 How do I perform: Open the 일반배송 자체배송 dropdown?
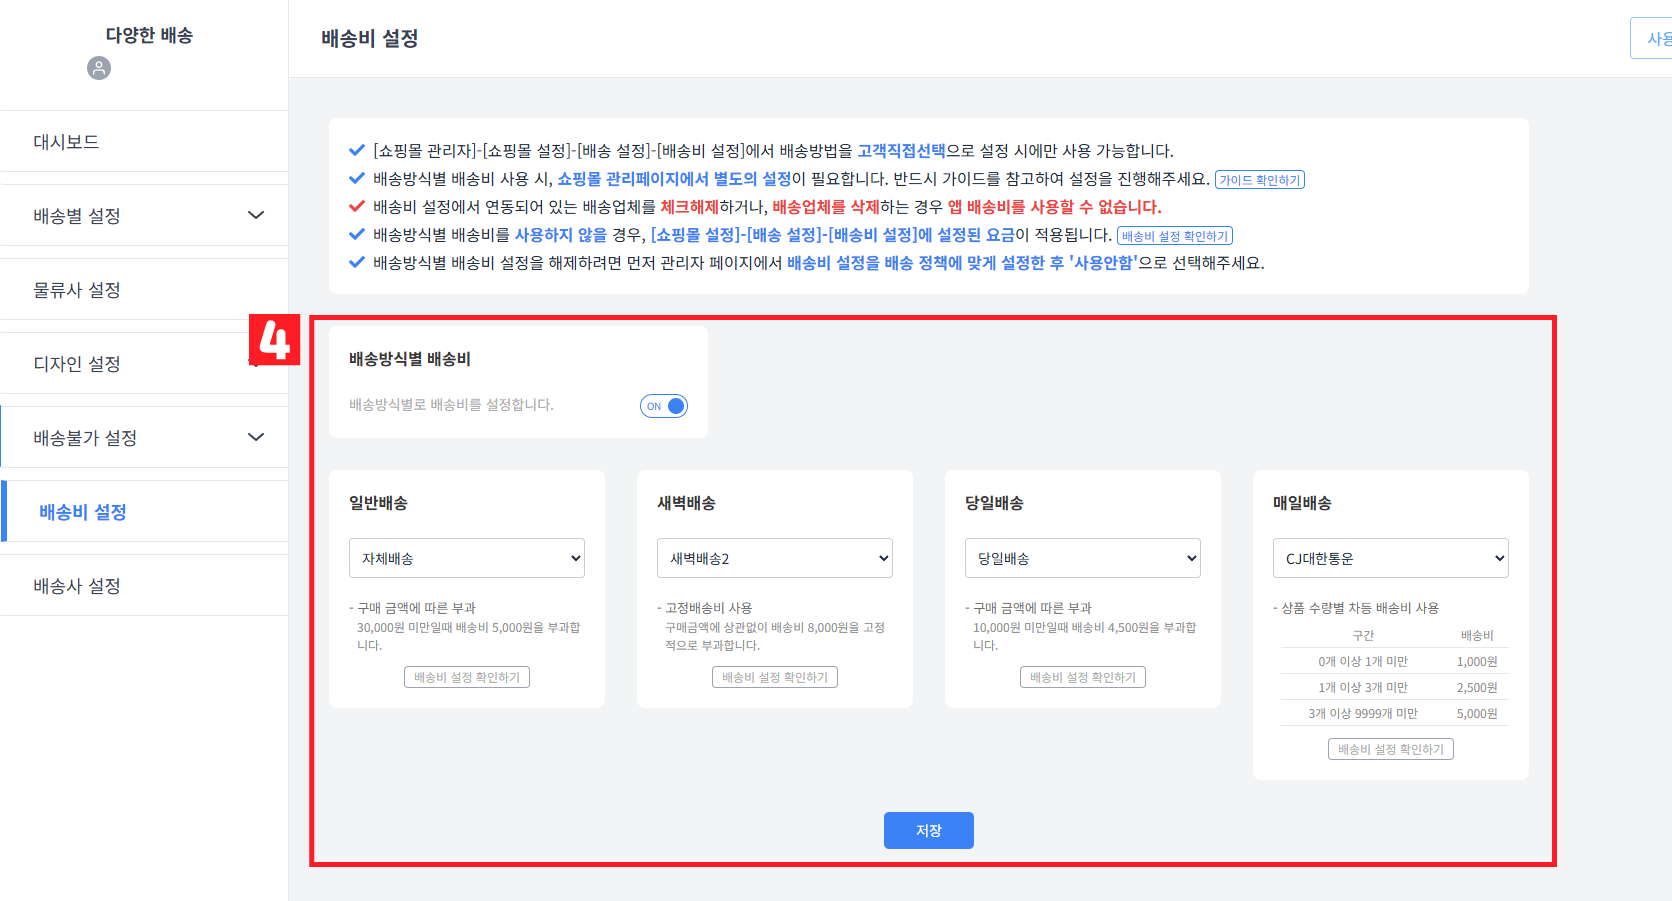pyautogui.click(x=466, y=557)
